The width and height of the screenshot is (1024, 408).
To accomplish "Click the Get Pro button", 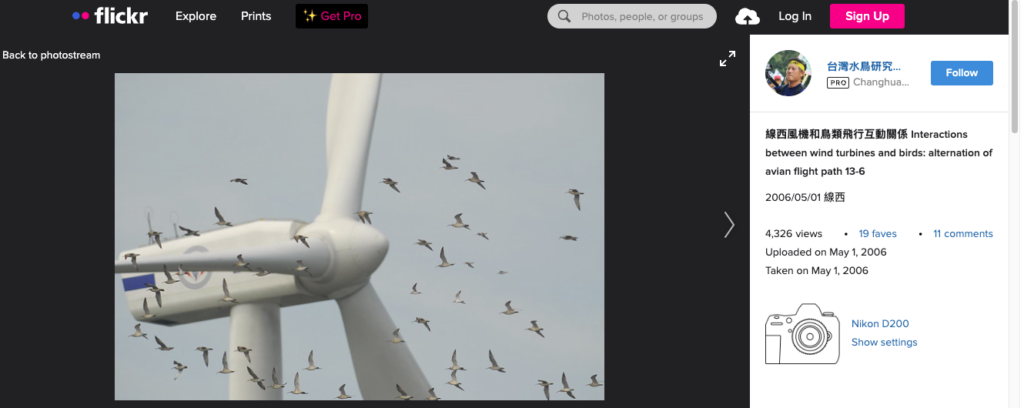I will [x=332, y=16].
